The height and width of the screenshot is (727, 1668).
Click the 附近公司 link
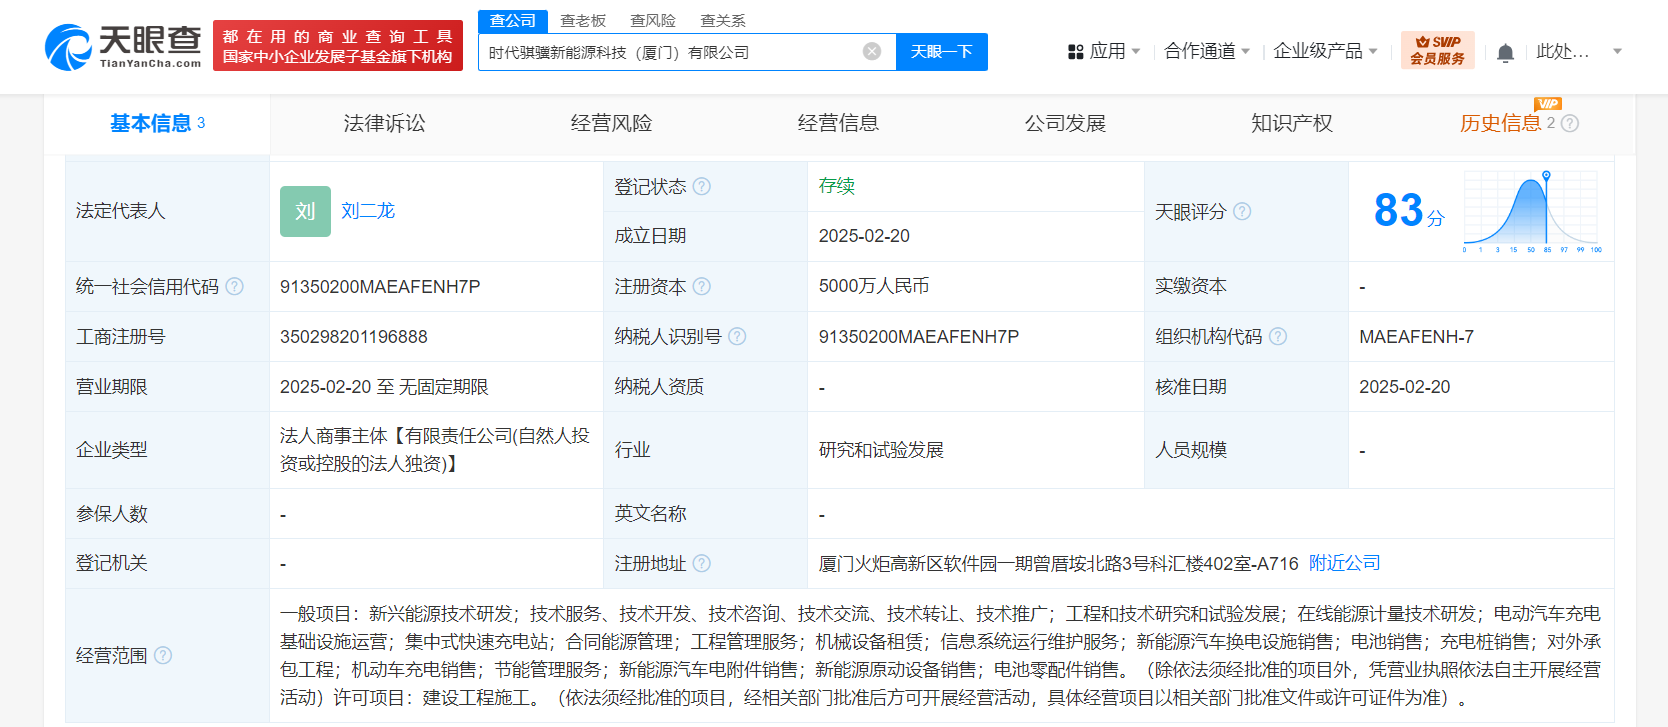(x=1344, y=563)
